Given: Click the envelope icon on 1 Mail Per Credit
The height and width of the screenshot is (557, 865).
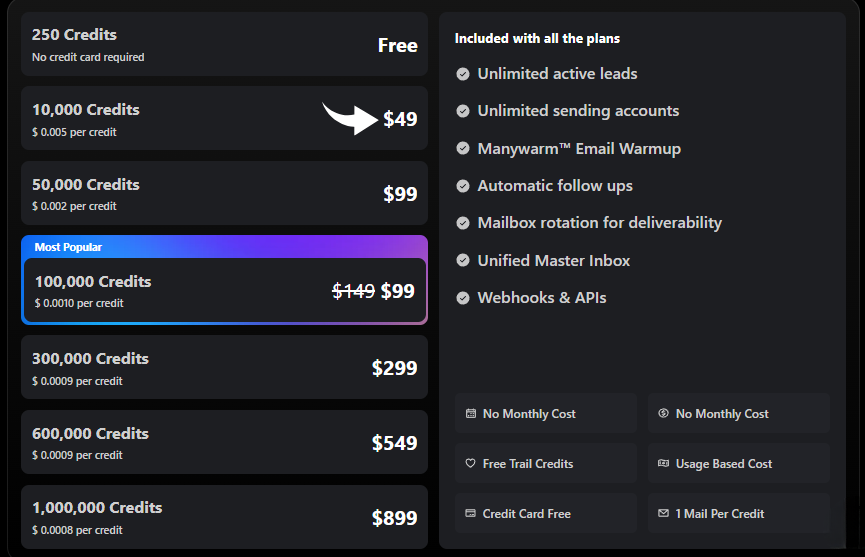Looking at the screenshot, I should (664, 513).
